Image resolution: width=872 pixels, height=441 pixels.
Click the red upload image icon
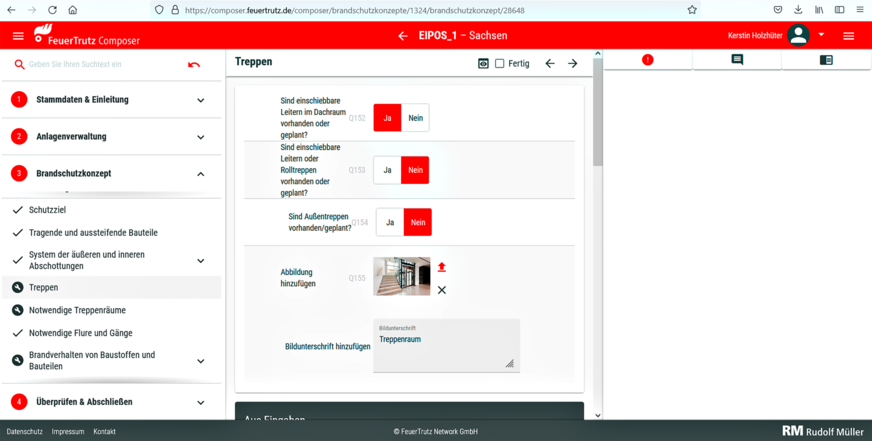click(x=441, y=267)
